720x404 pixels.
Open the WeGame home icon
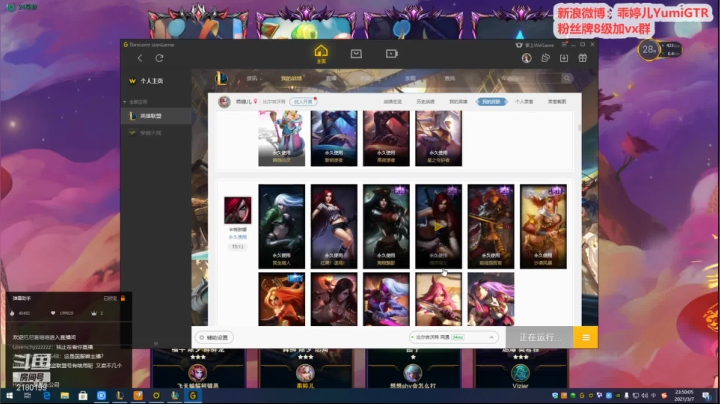click(x=321, y=54)
